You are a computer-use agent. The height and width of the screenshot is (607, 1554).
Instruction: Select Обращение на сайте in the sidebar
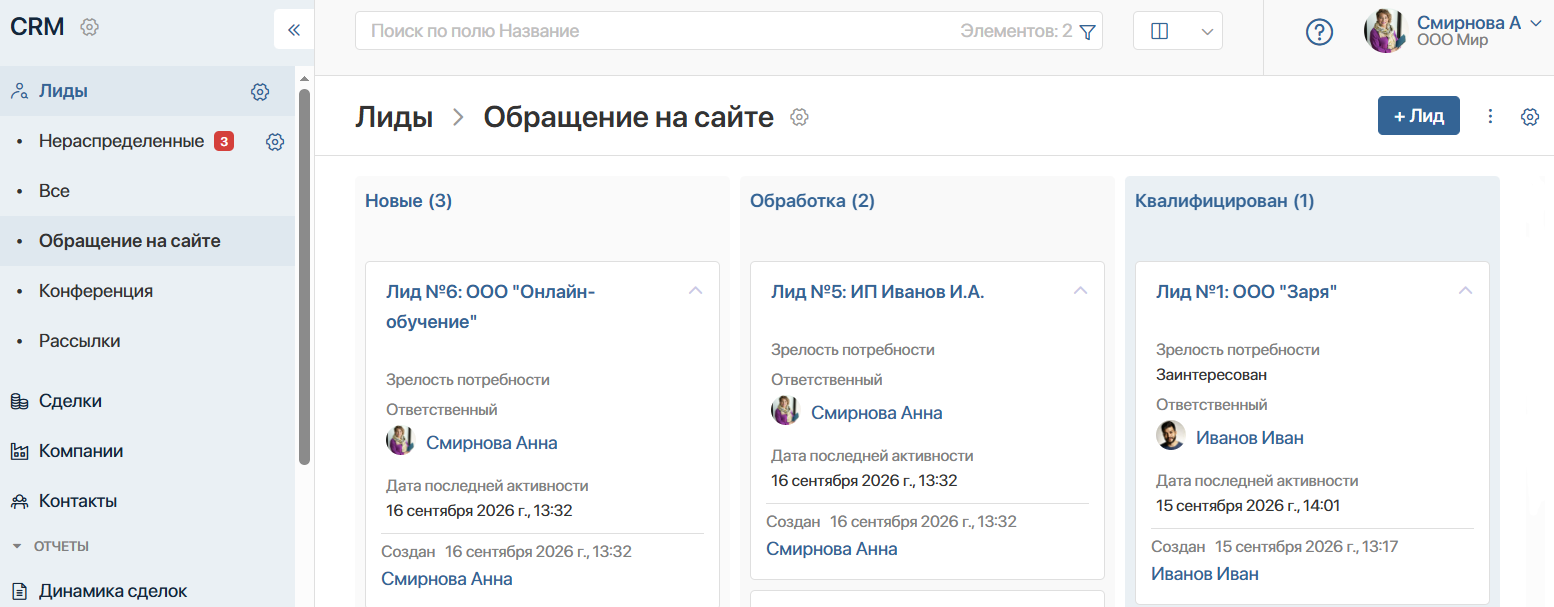pyautogui.click(x=148, y=241)
